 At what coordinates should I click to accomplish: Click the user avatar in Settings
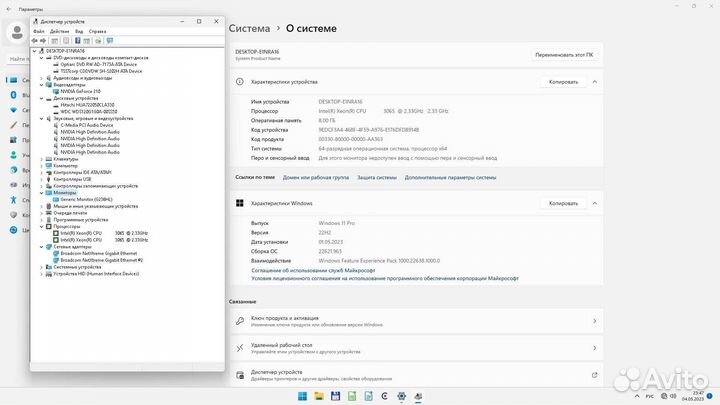(17, 33)
